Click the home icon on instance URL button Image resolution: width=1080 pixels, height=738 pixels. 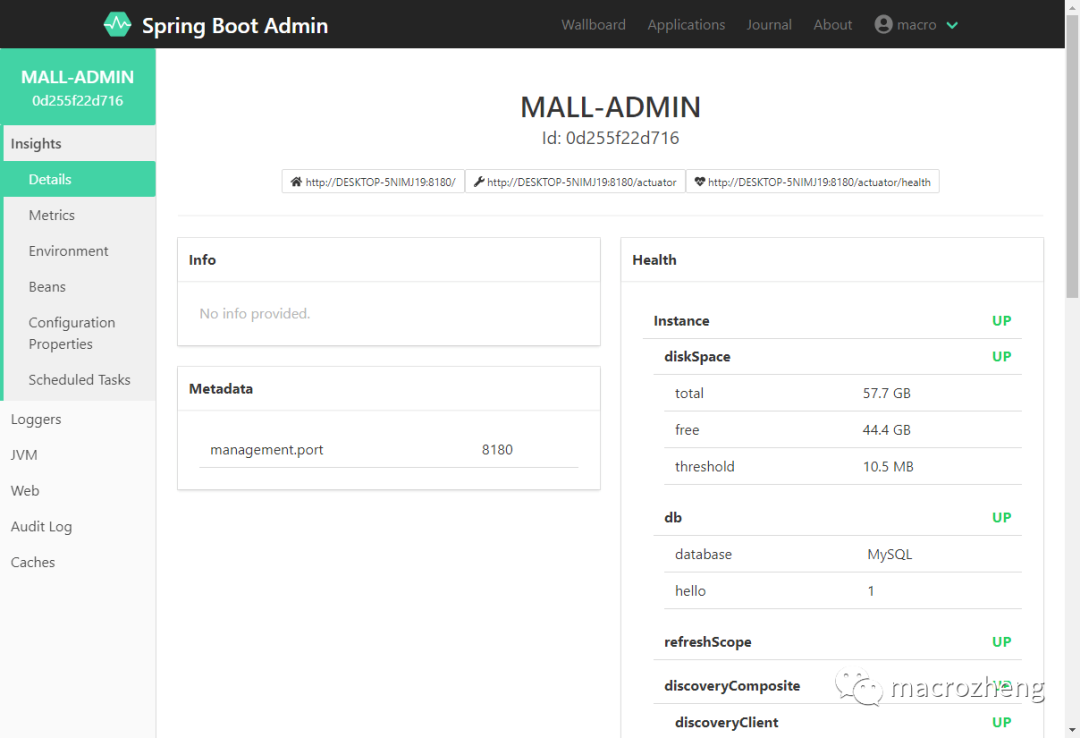click(x=296, y=182)
